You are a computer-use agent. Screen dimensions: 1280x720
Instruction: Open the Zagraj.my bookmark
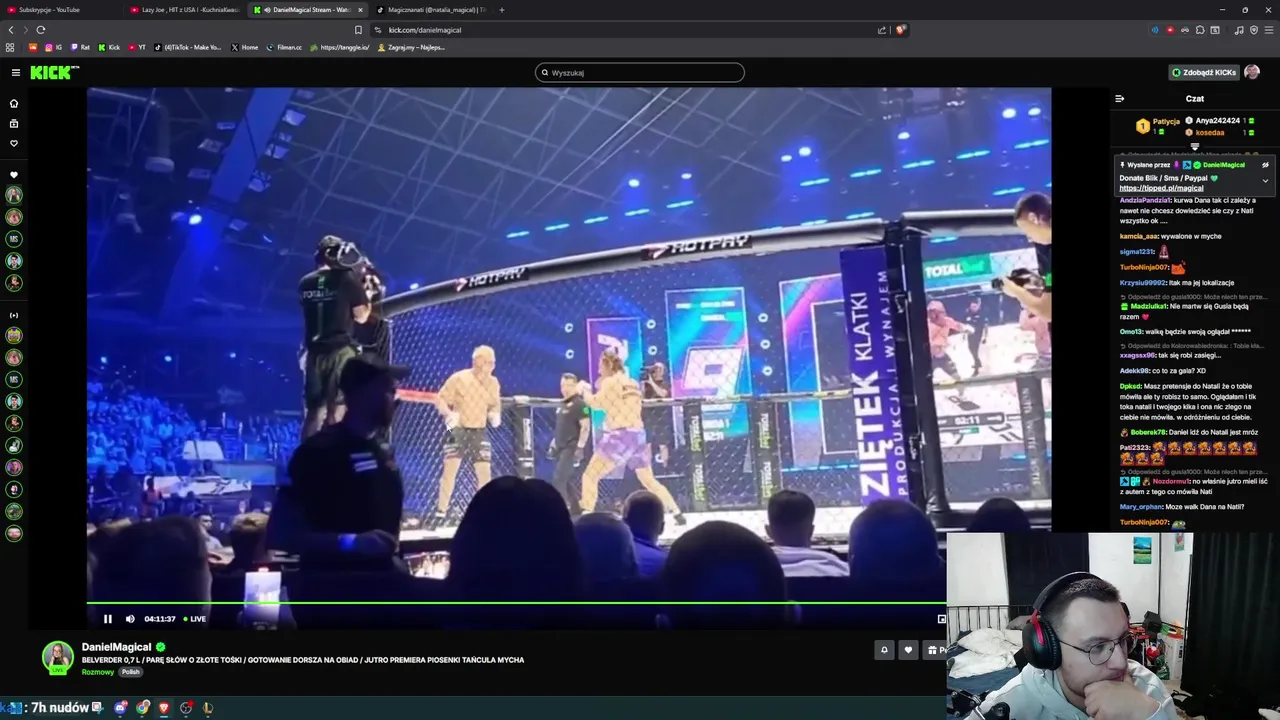411,47
